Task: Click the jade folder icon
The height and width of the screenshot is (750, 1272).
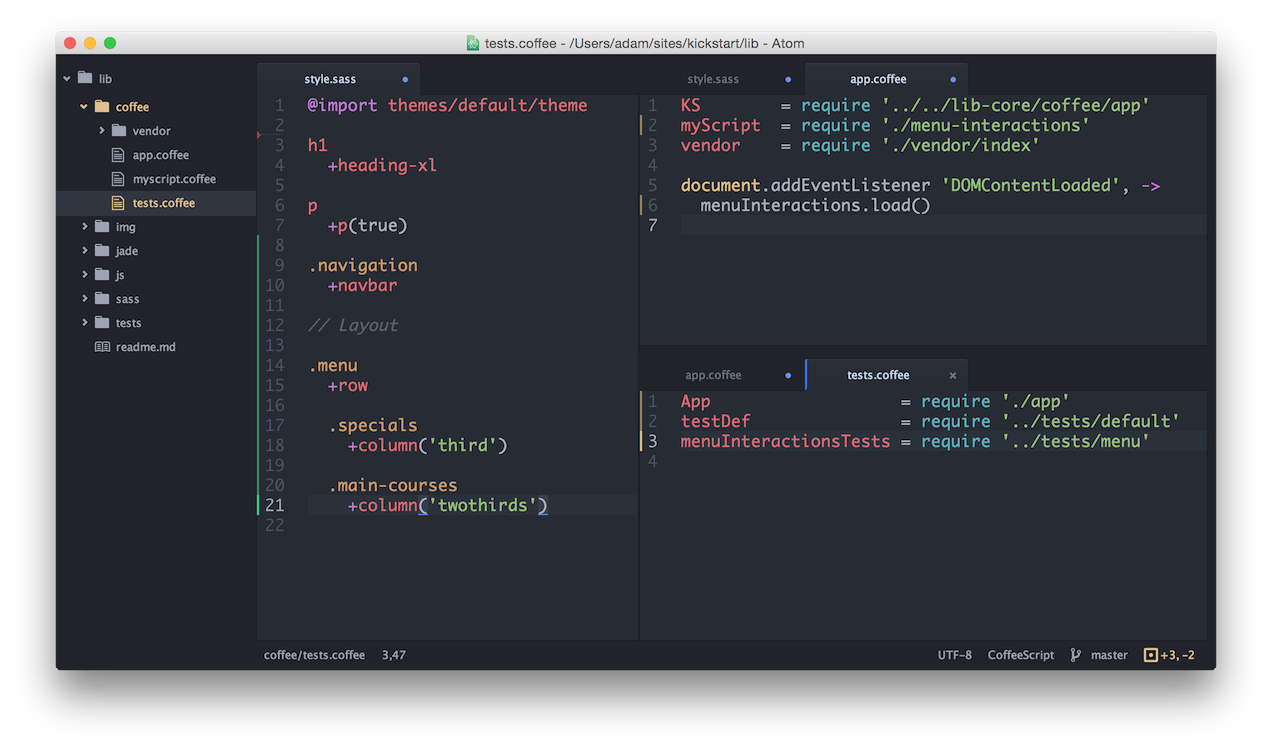Action: (x=102, y=251)
